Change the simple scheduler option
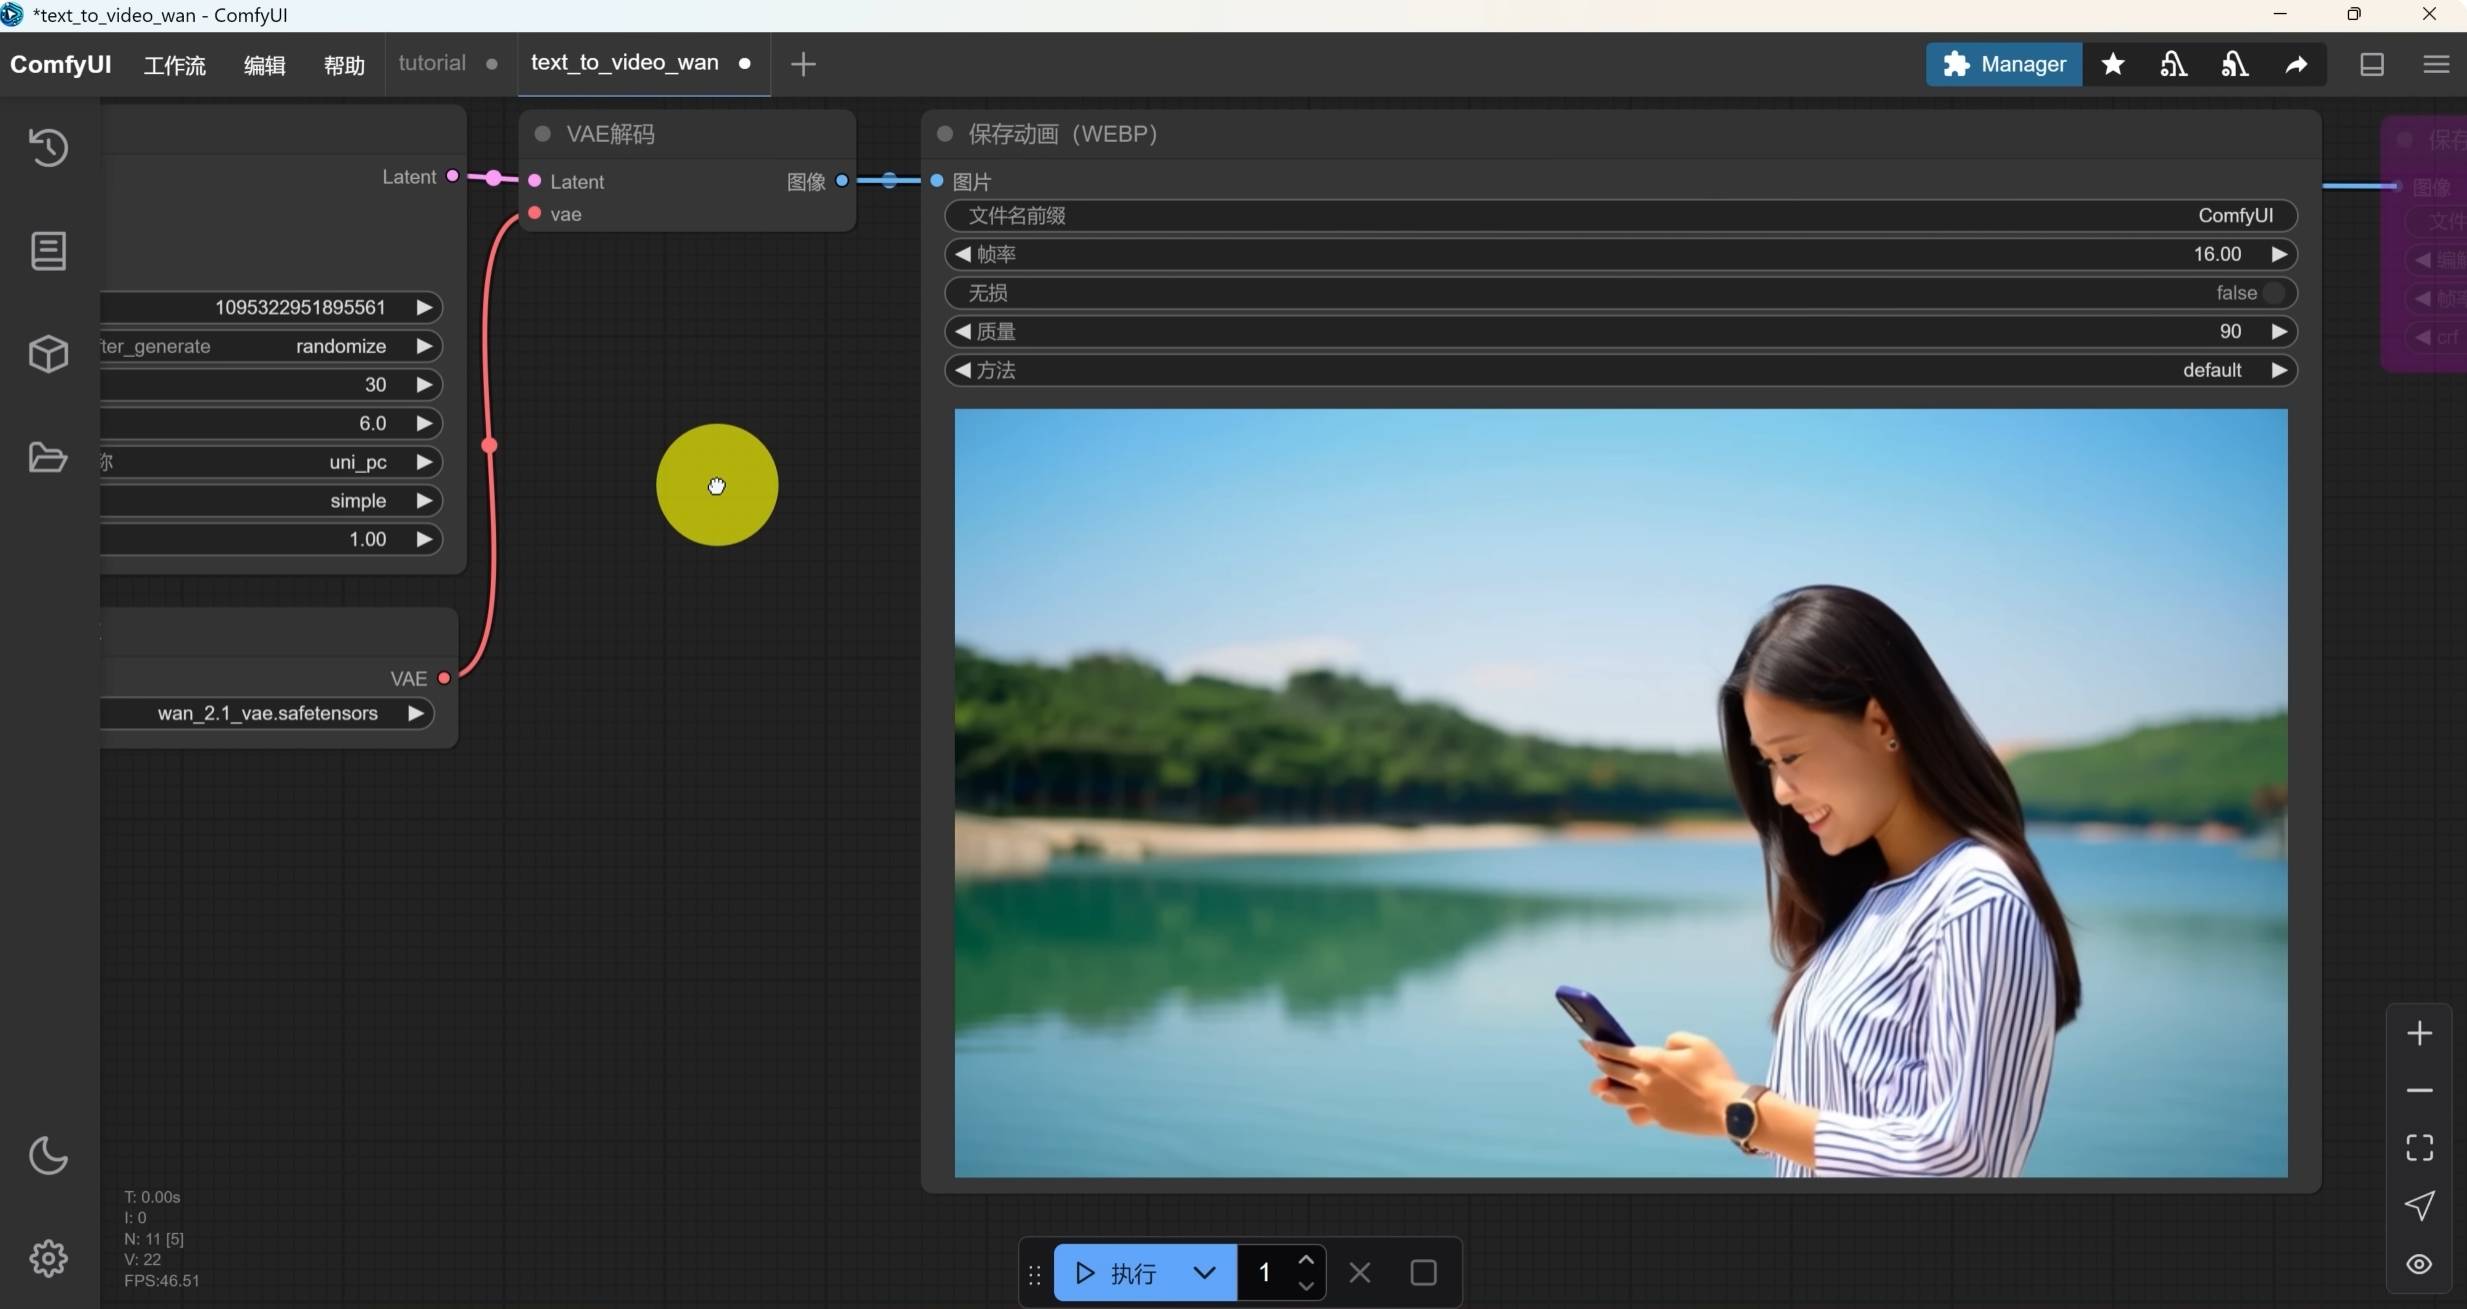Viewport: 2467px width, 1309px height. pos(270,500)
